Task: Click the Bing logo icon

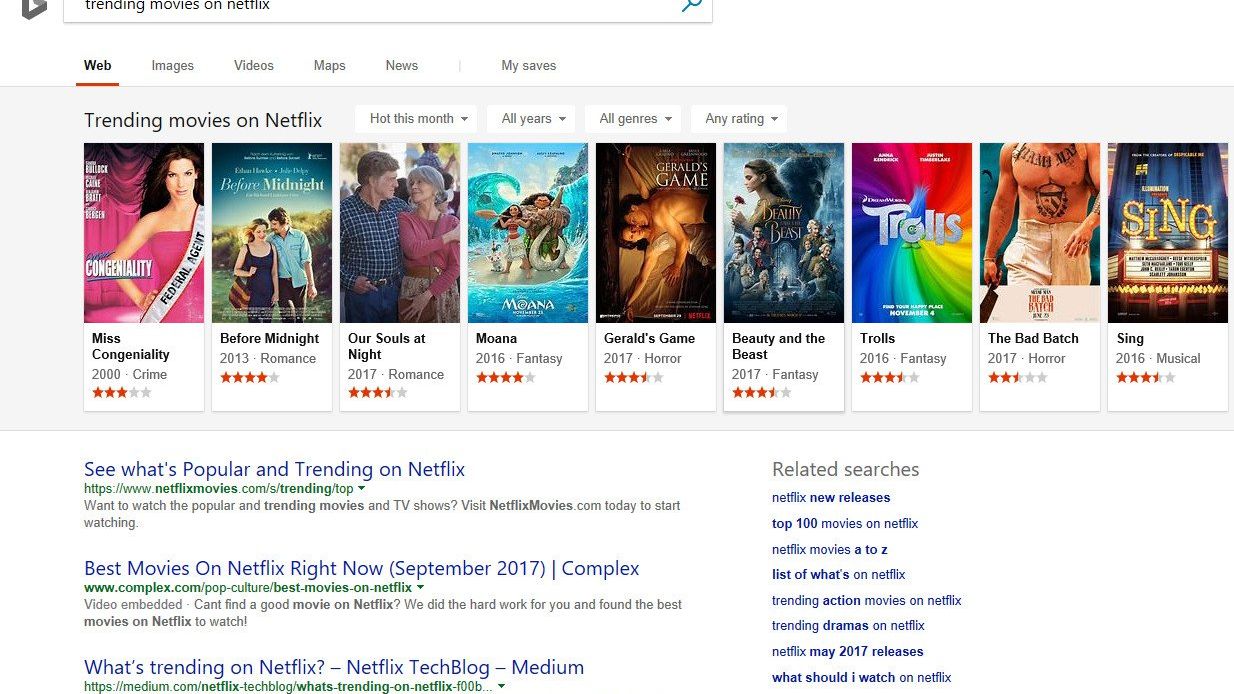Action: (33, 8)
